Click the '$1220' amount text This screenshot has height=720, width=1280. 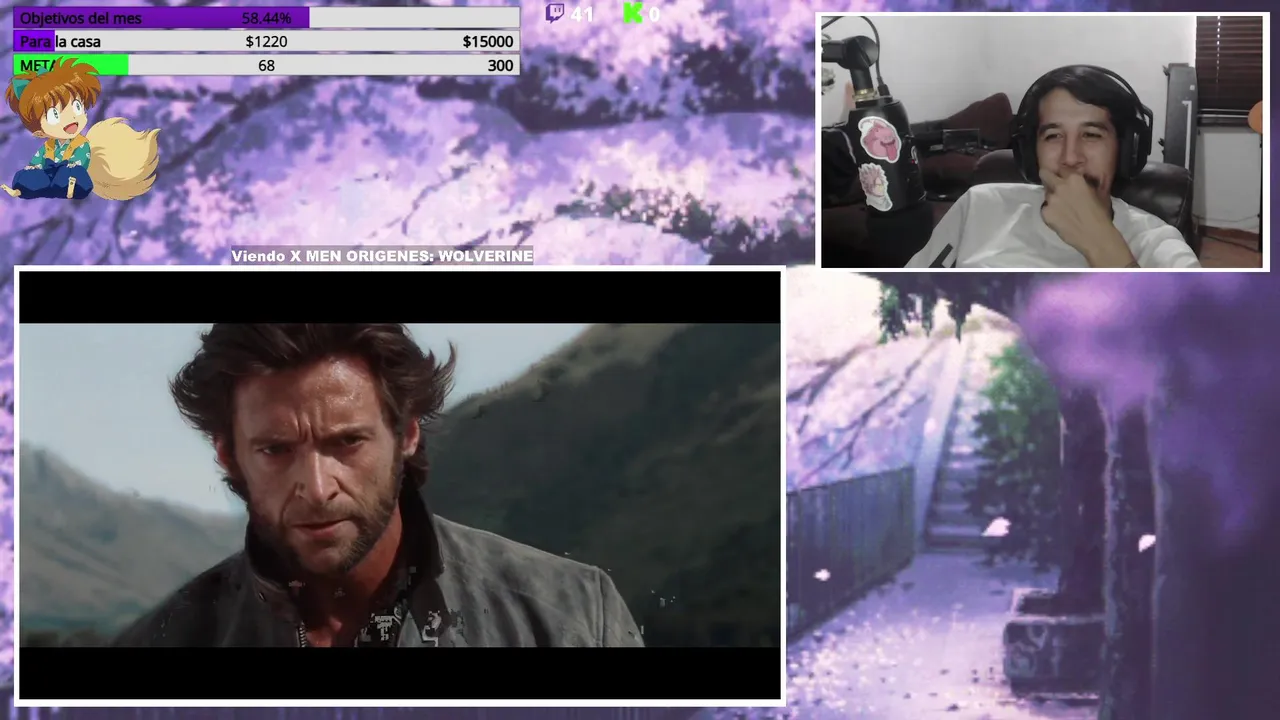tap(266, 41)
